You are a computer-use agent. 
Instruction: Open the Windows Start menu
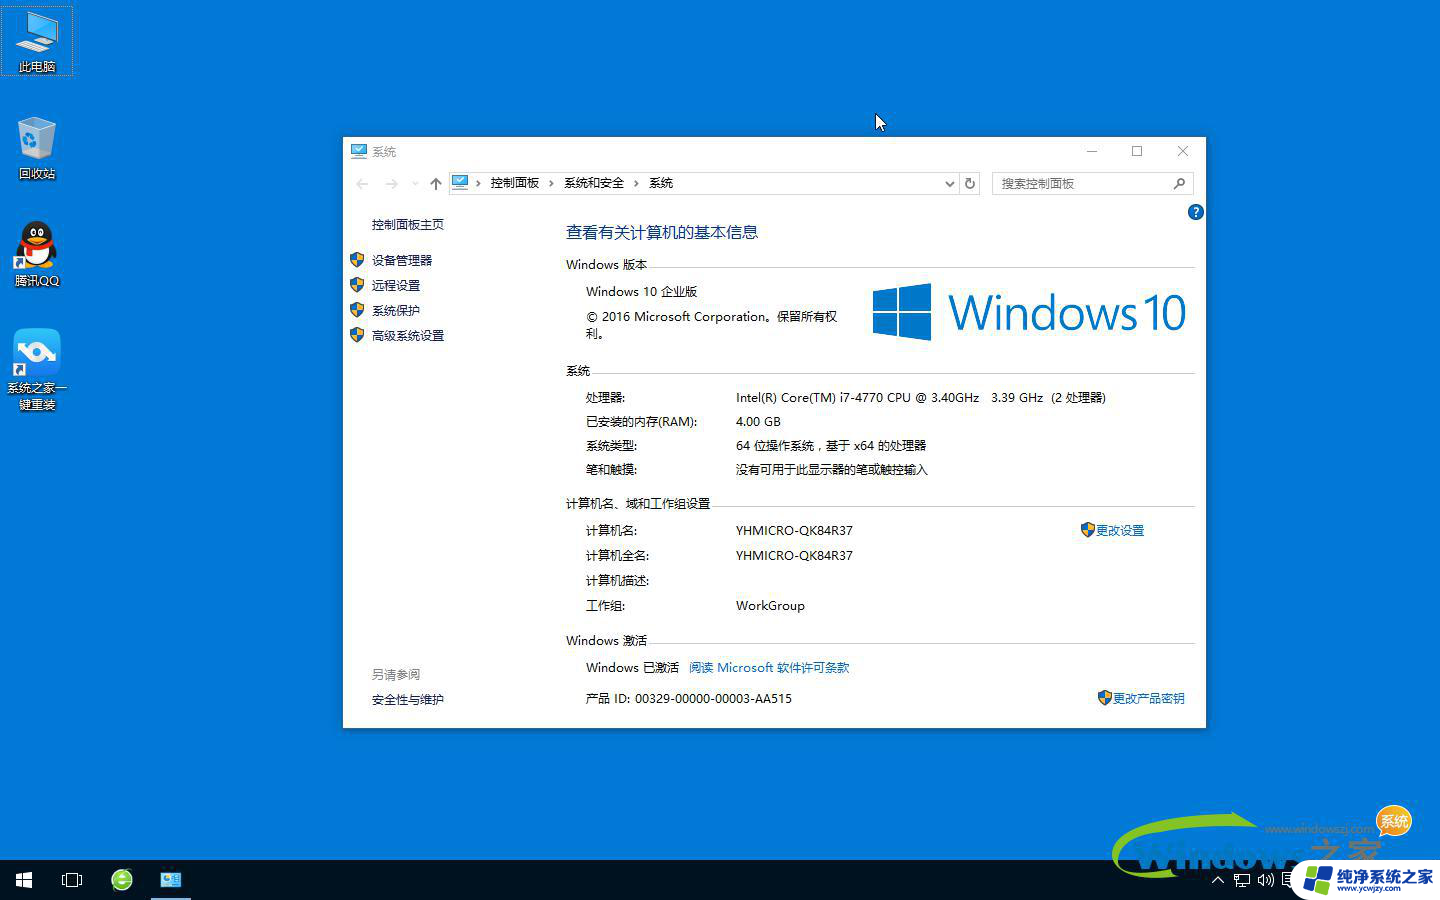(x=24, y=880)
